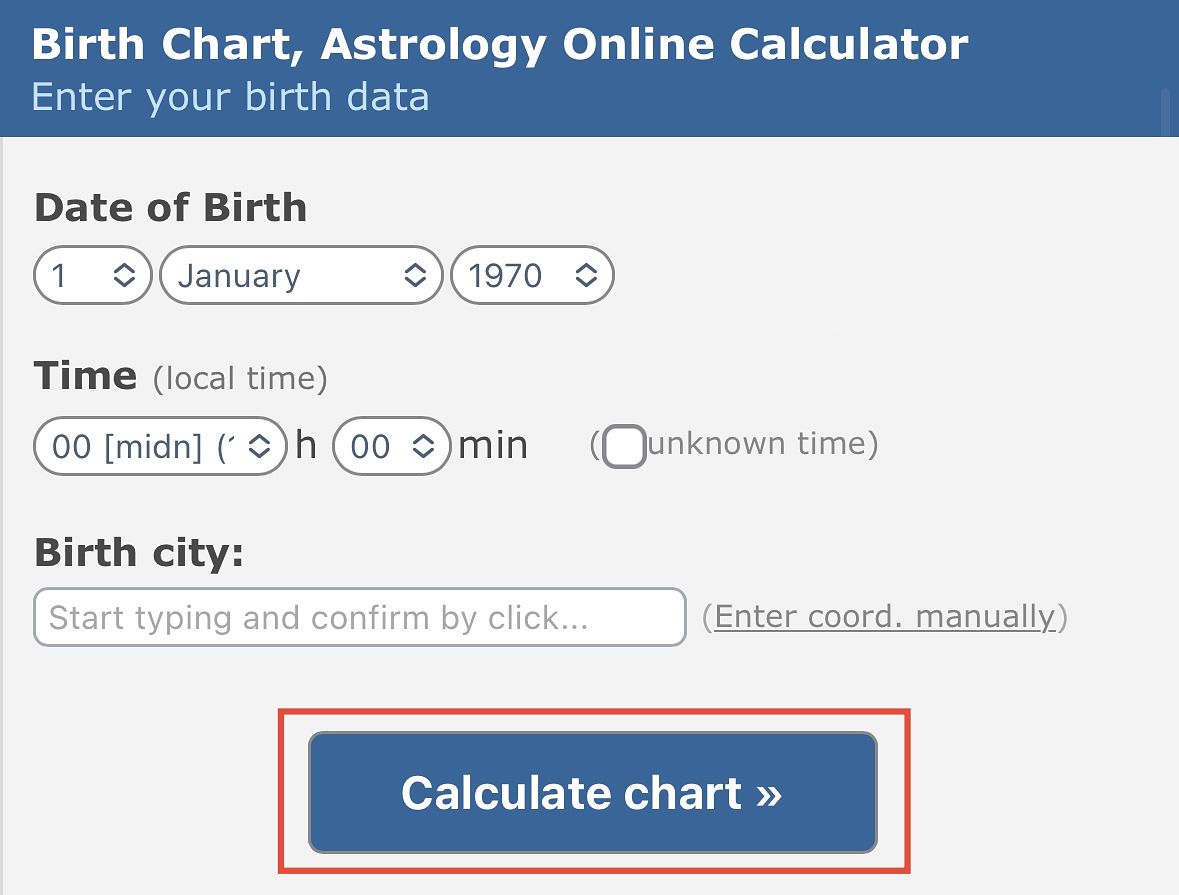Click the Birth city input field
The height and width of the screenshot is (895, 1179).
358,617
